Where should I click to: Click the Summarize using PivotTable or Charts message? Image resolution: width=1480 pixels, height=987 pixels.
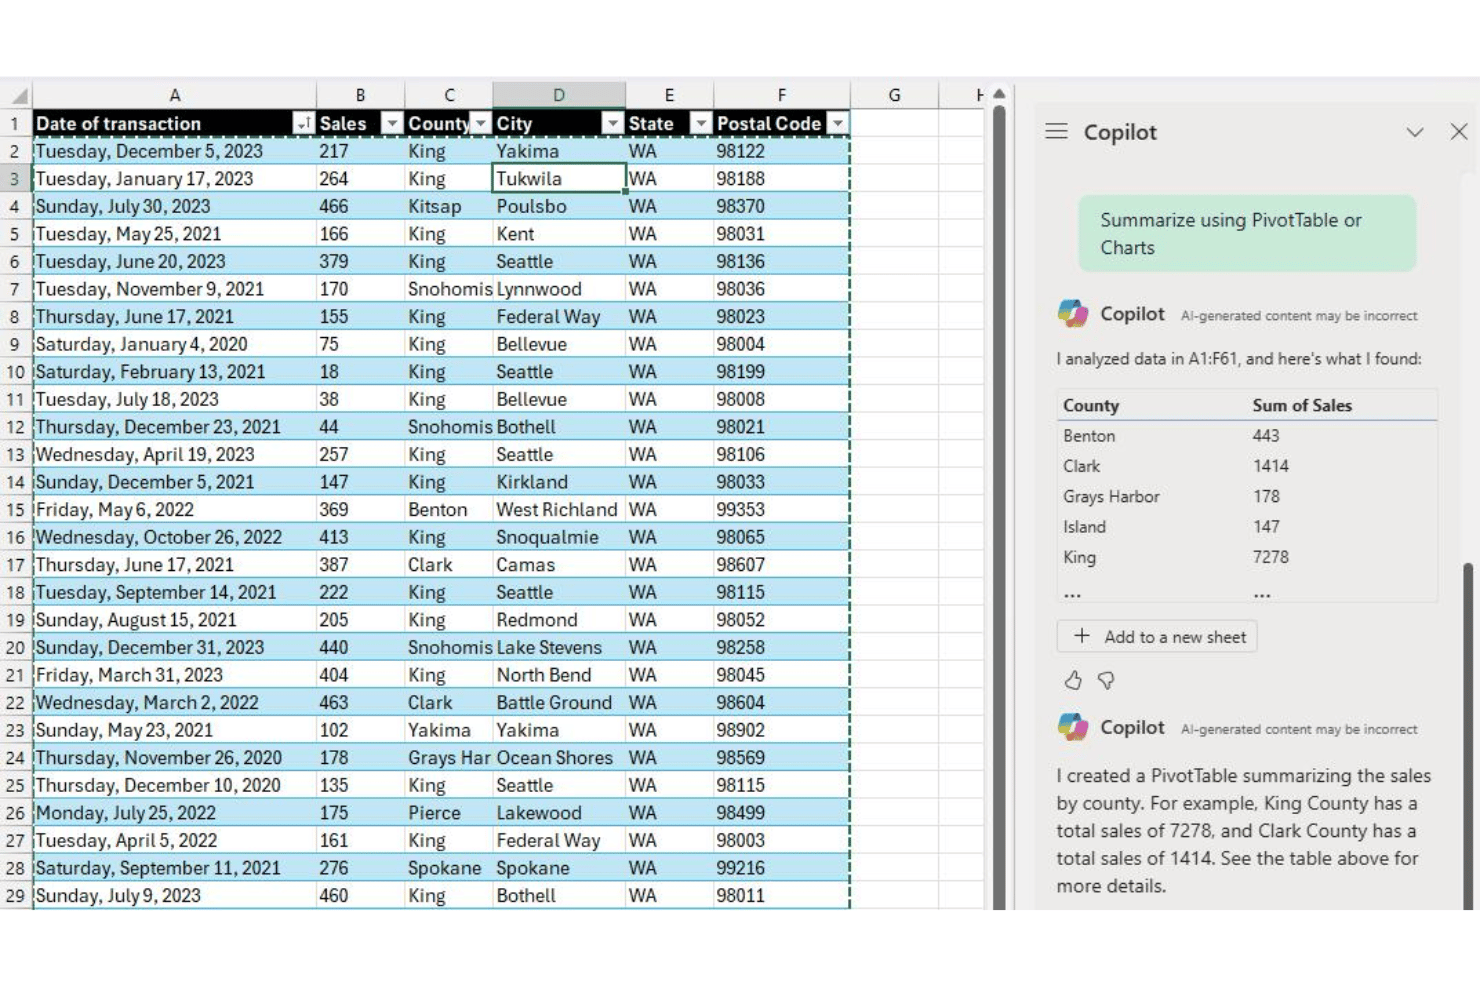tap(1247, 234)
